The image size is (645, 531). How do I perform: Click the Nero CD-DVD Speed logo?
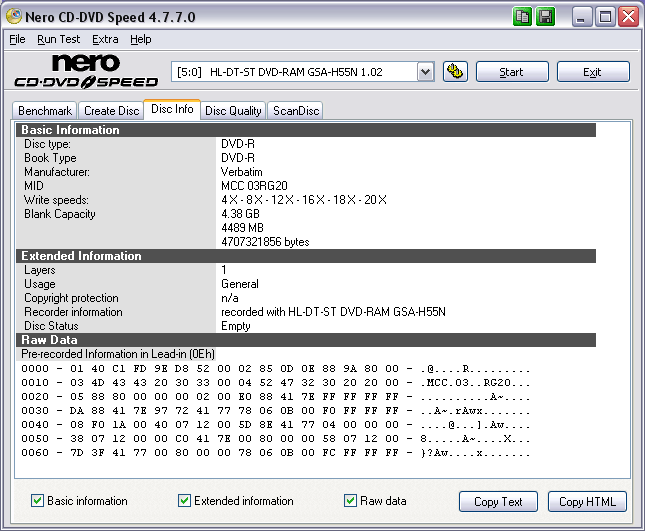tap(86, 71)
